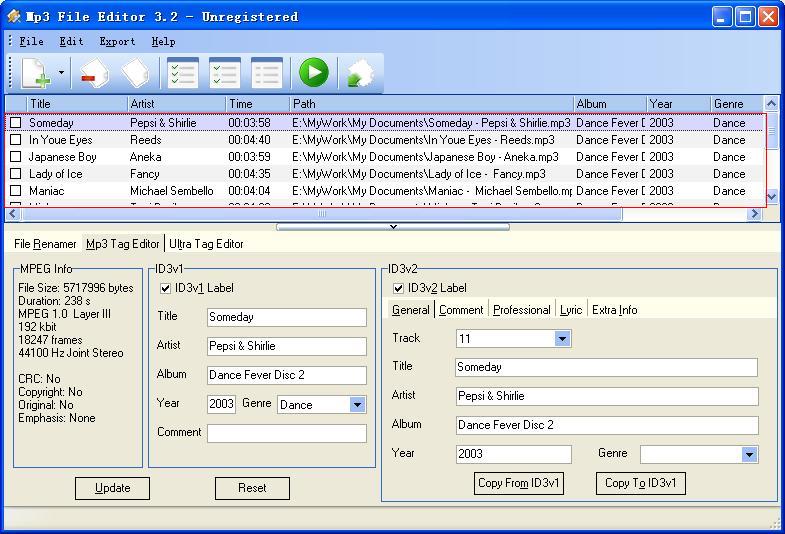785x534 pixels.
Task: Open the ID3v1 Genre dropdown
Action: 357,405
